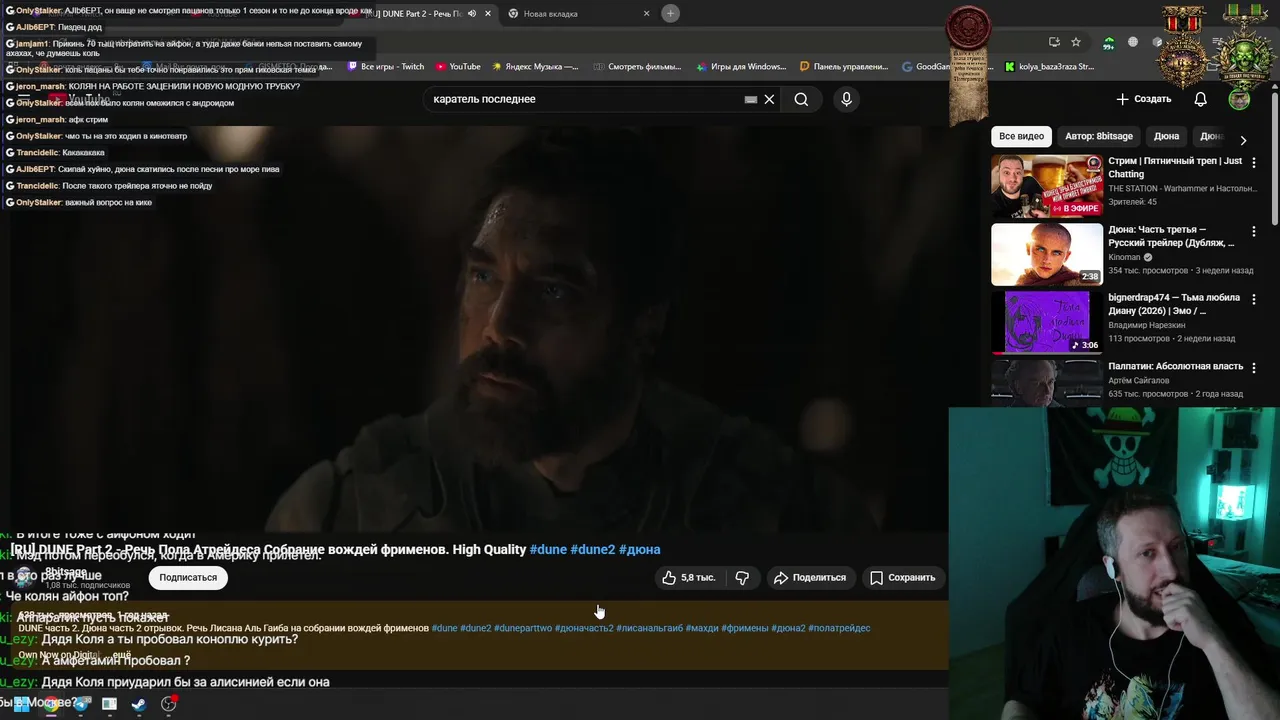
Task: Click the Поделиться share button
Action: tap(810, 577)
